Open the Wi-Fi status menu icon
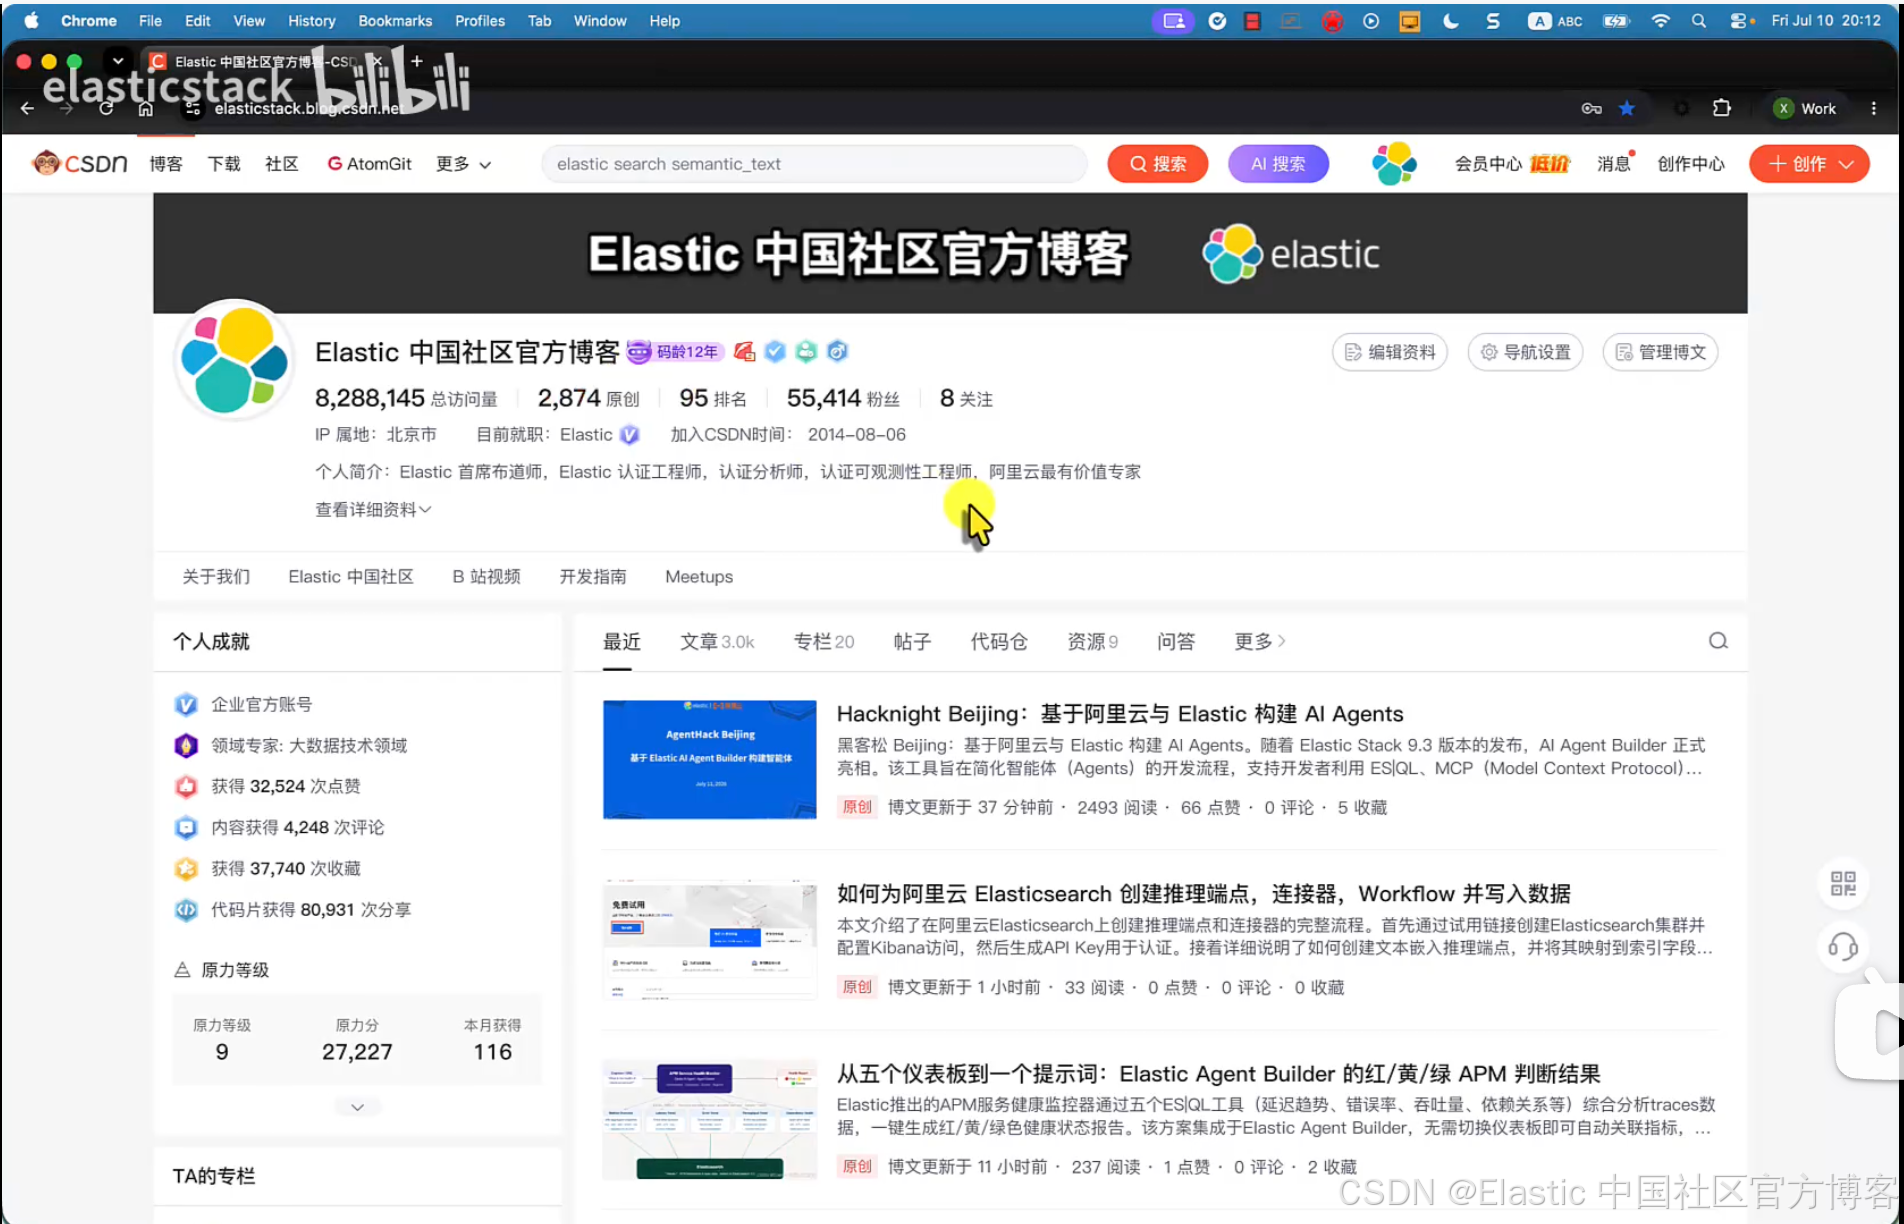Image resolution: width=1904 pixels, height=1224 pixels. [x=1660, y=21]
